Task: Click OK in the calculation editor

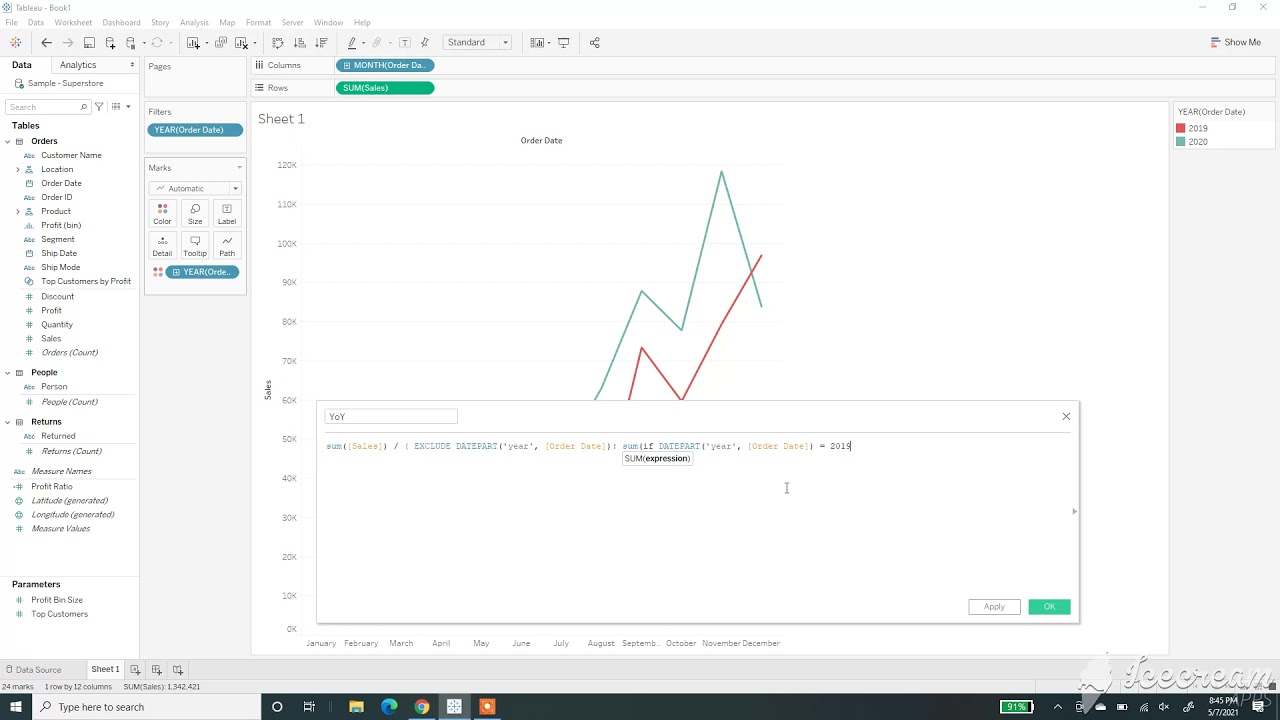Action: click(1049, 607)
